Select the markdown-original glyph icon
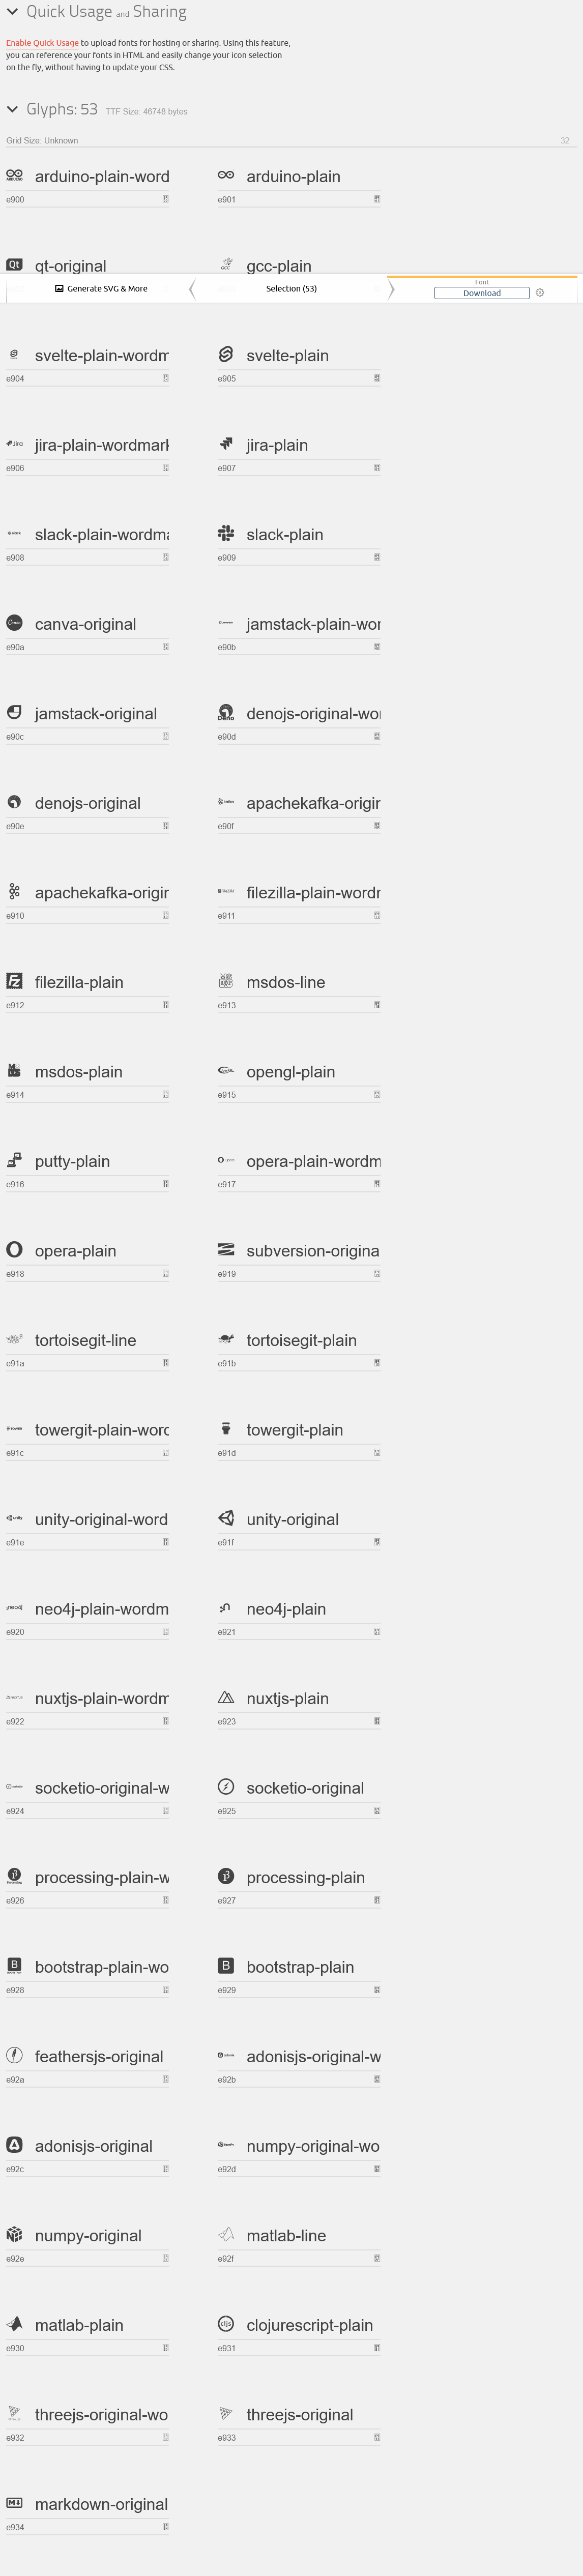The height and width of the screenshot is (2576, 583). pyautogui.click(x=14, y=2502)
